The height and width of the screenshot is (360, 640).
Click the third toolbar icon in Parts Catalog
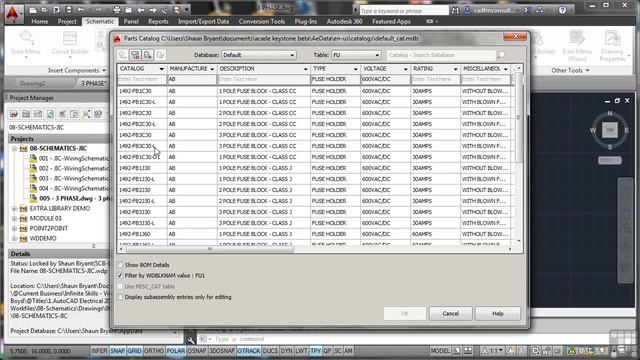(x=148, y=55)
